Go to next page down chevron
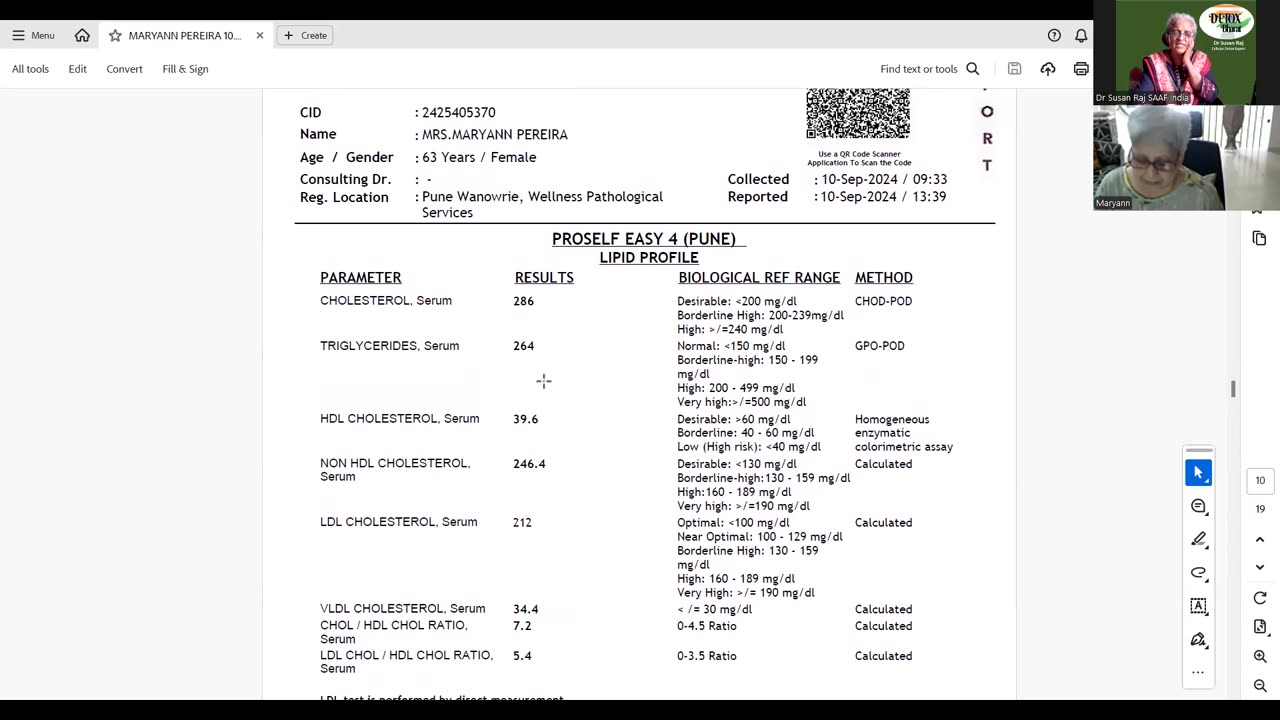Image resolution: width=1280 pixels, height=720 pixels. [1260, 567]
